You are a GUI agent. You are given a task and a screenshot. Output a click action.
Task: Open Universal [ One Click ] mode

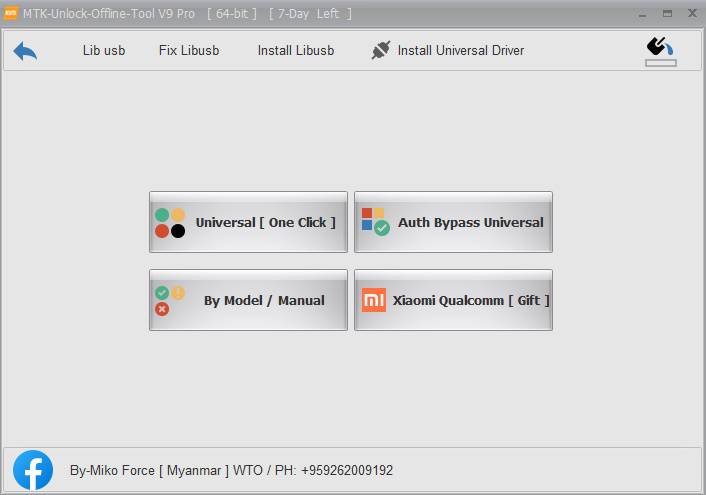pos(249,222)
